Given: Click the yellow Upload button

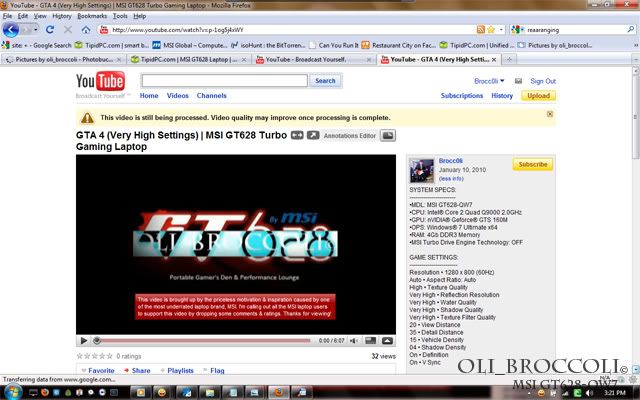Looking at the screenshot, I should [x=538, y=96].
